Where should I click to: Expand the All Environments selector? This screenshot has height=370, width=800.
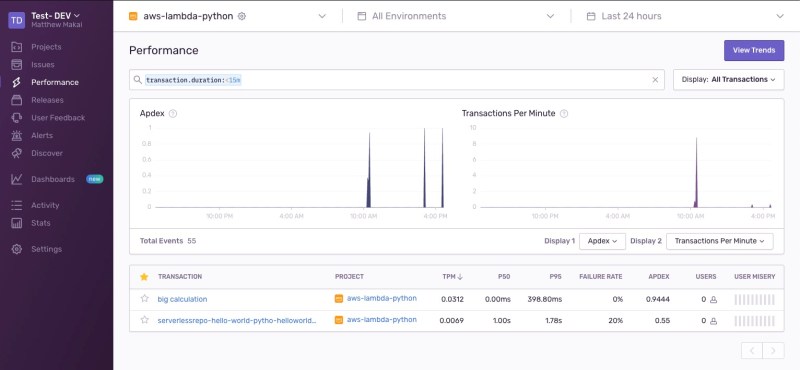[x=455, y=16]
